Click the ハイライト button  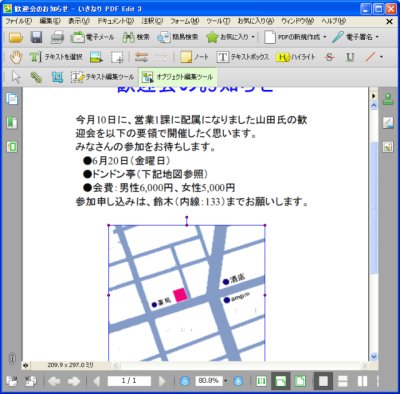296,57
